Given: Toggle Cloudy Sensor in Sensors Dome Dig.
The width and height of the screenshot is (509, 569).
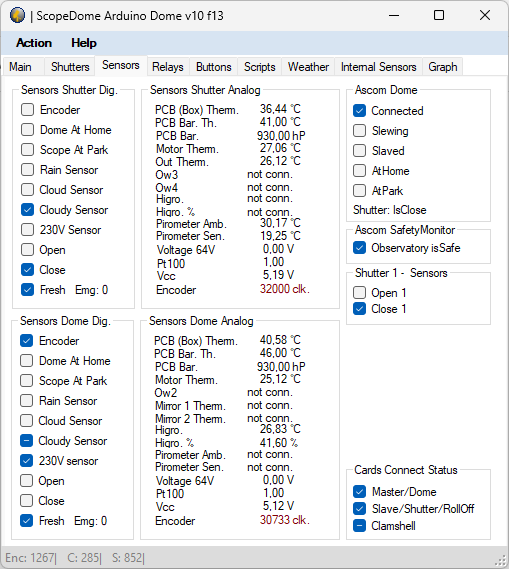Looking at the screenshot, I should (x=26, y=441).
